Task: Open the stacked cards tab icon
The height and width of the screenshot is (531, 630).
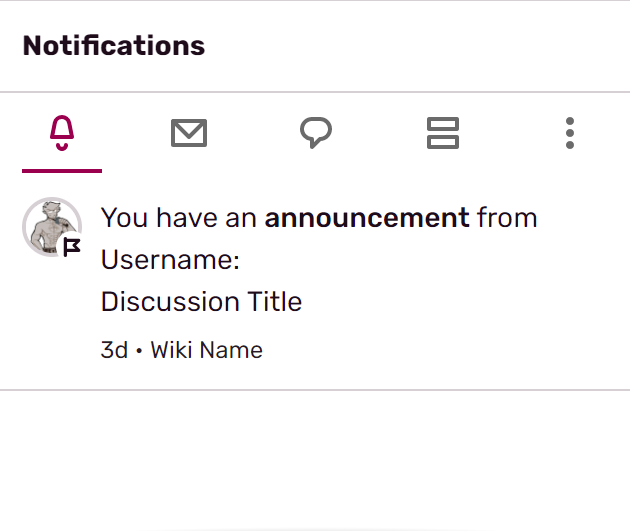Action: click(x=442, y=133)
